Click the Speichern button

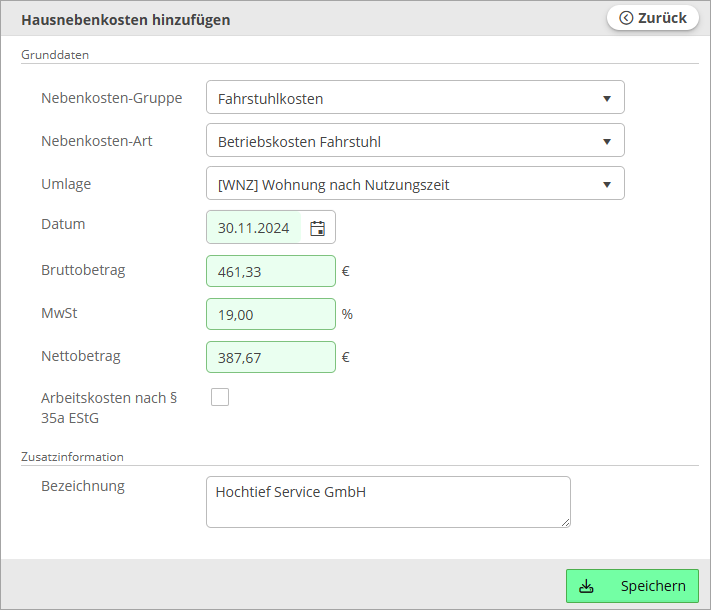coord(632,586)
